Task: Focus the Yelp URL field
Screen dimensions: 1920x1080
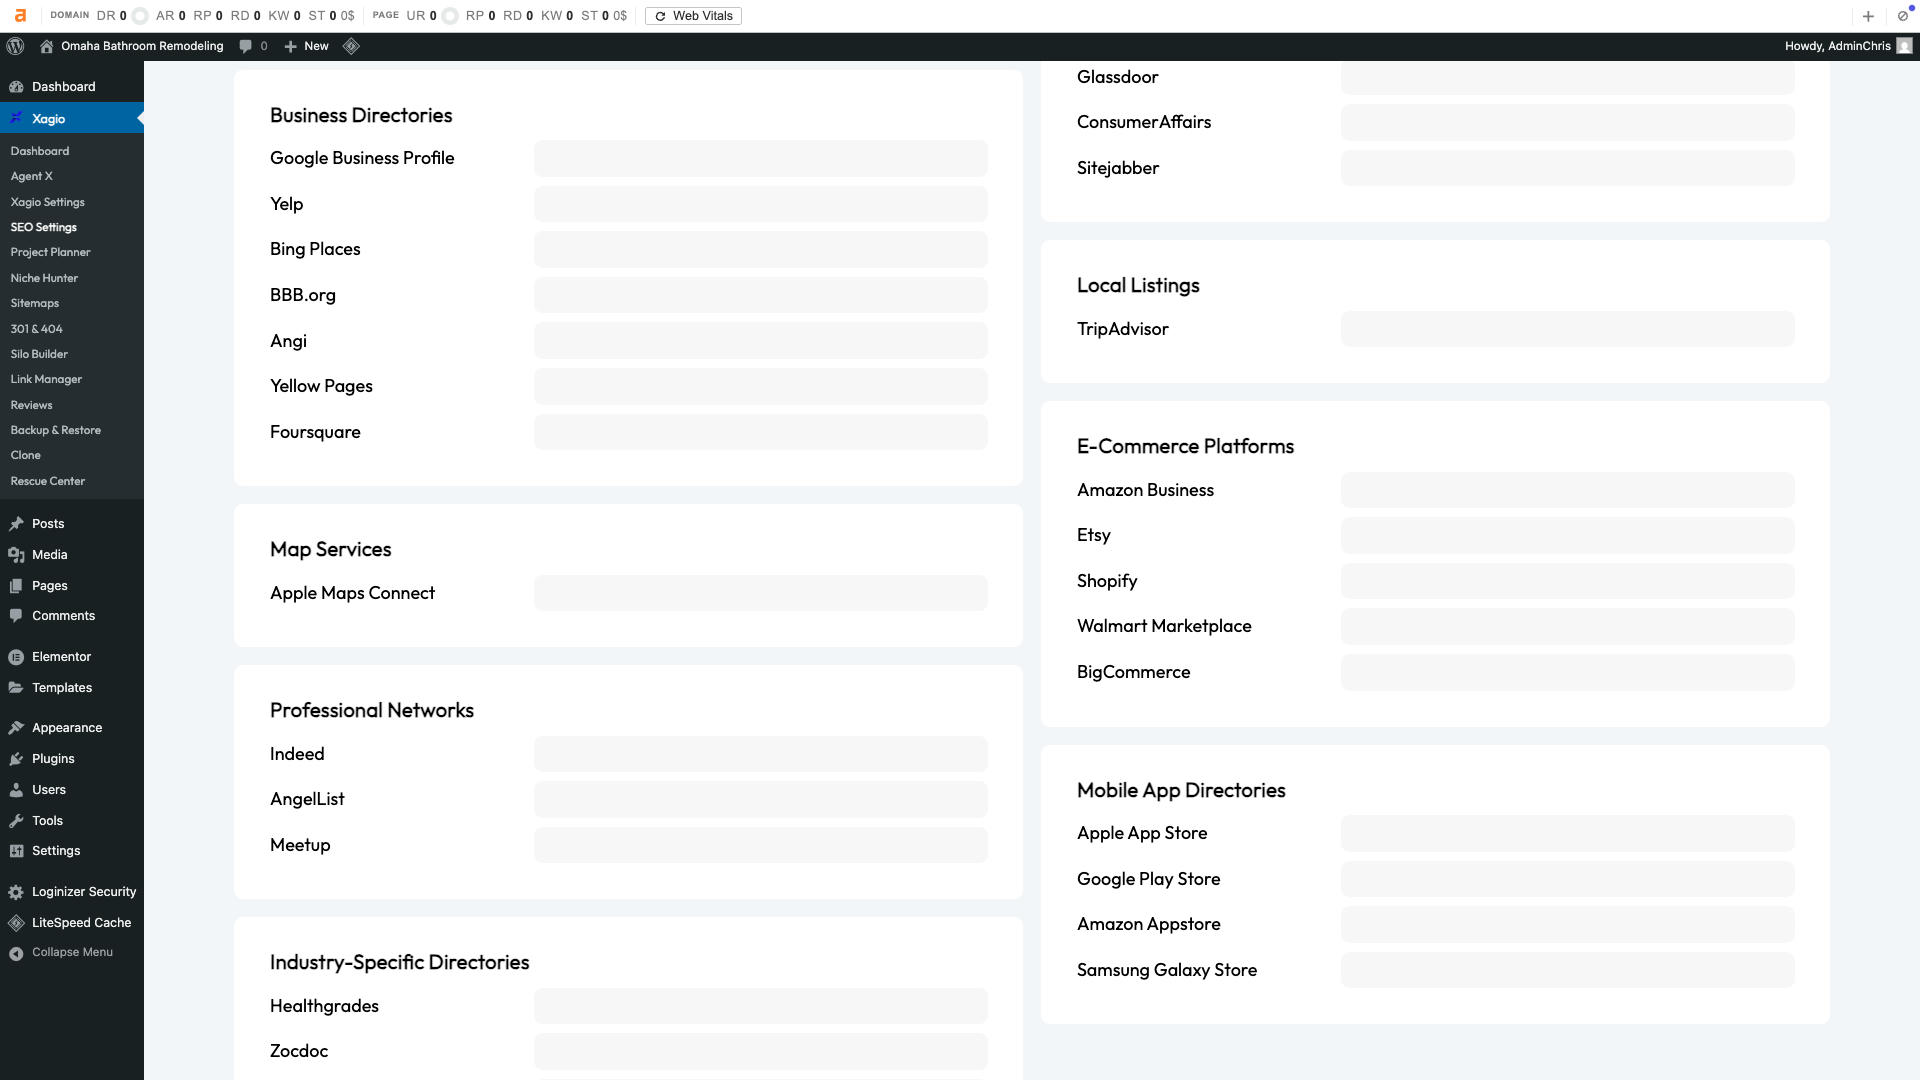Action: 760,204
